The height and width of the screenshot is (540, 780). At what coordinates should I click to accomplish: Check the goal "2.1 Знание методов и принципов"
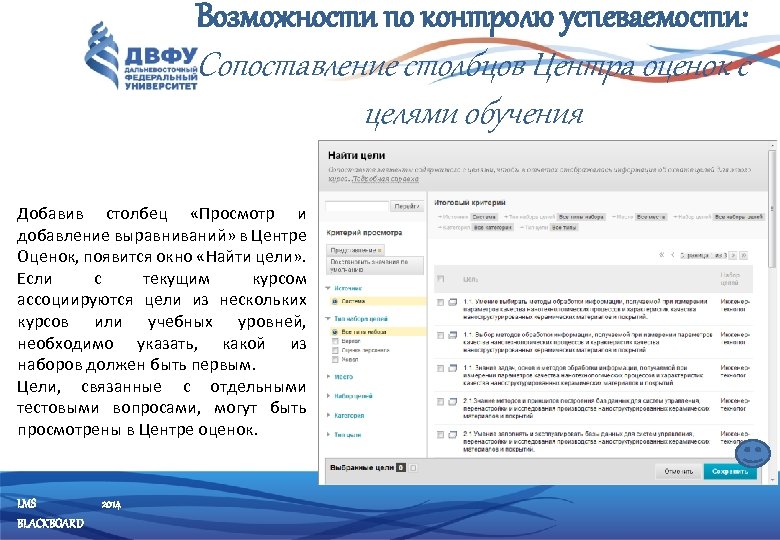pyautogui.click(x=440, y=401)
